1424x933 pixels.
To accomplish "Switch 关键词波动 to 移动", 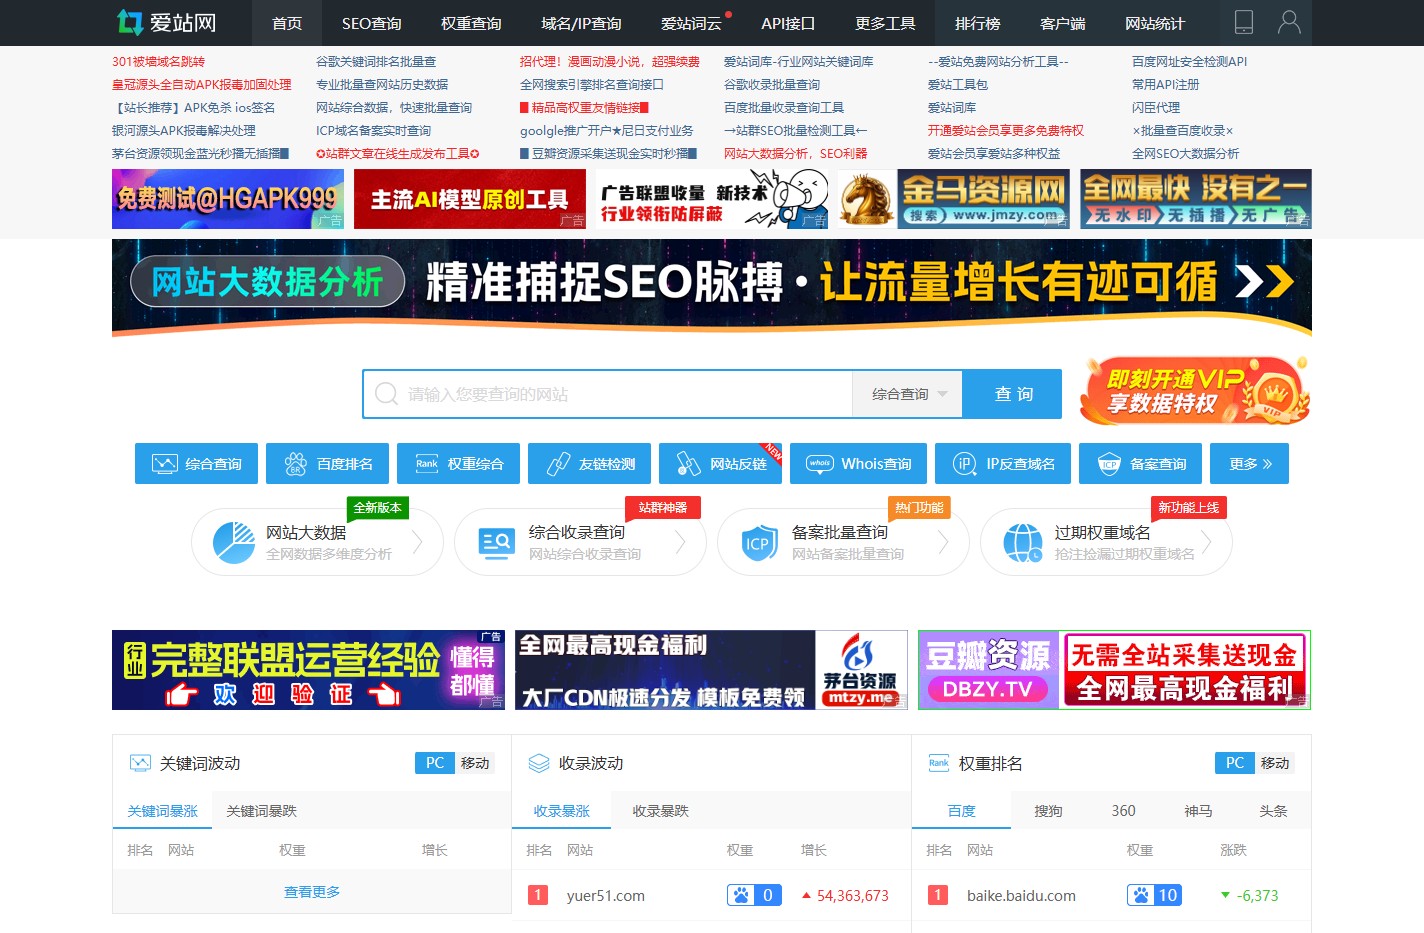I will [x=475, y=763].
